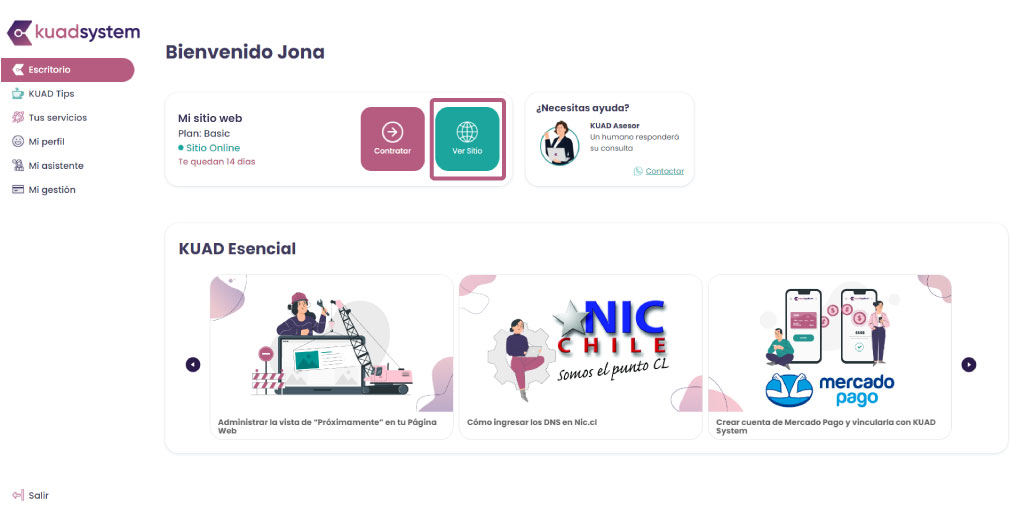This screenshot has height=510, width=1024.
Task: Click the Mi asistente sidebar icon
Action: [18, 166]
